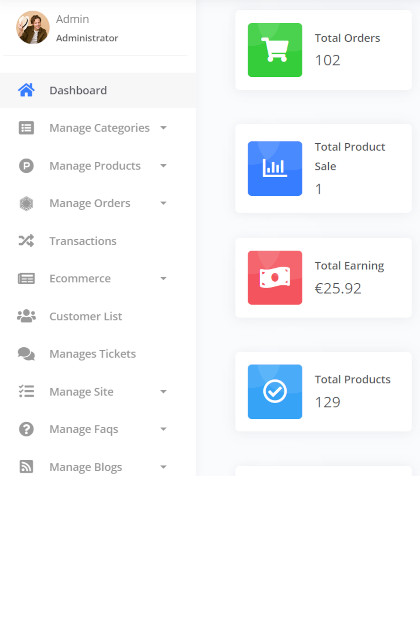
Task: Expand the Manage Categories dropdown arrow
Action: tap(163, 128)
